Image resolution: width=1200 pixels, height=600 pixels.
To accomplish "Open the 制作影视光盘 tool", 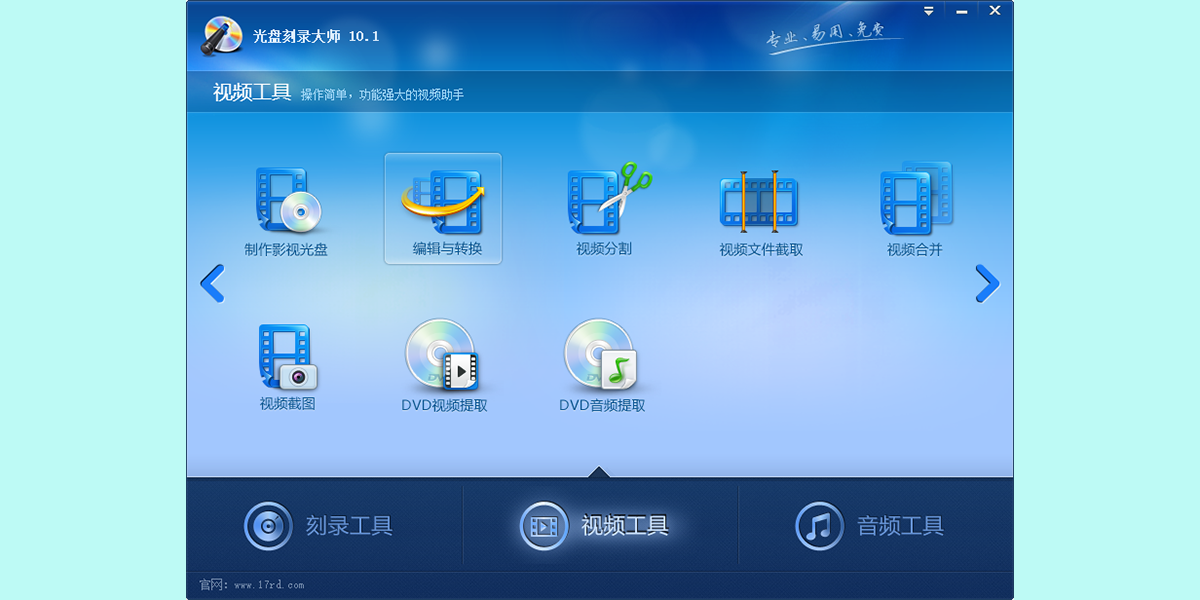I will 283,205.
